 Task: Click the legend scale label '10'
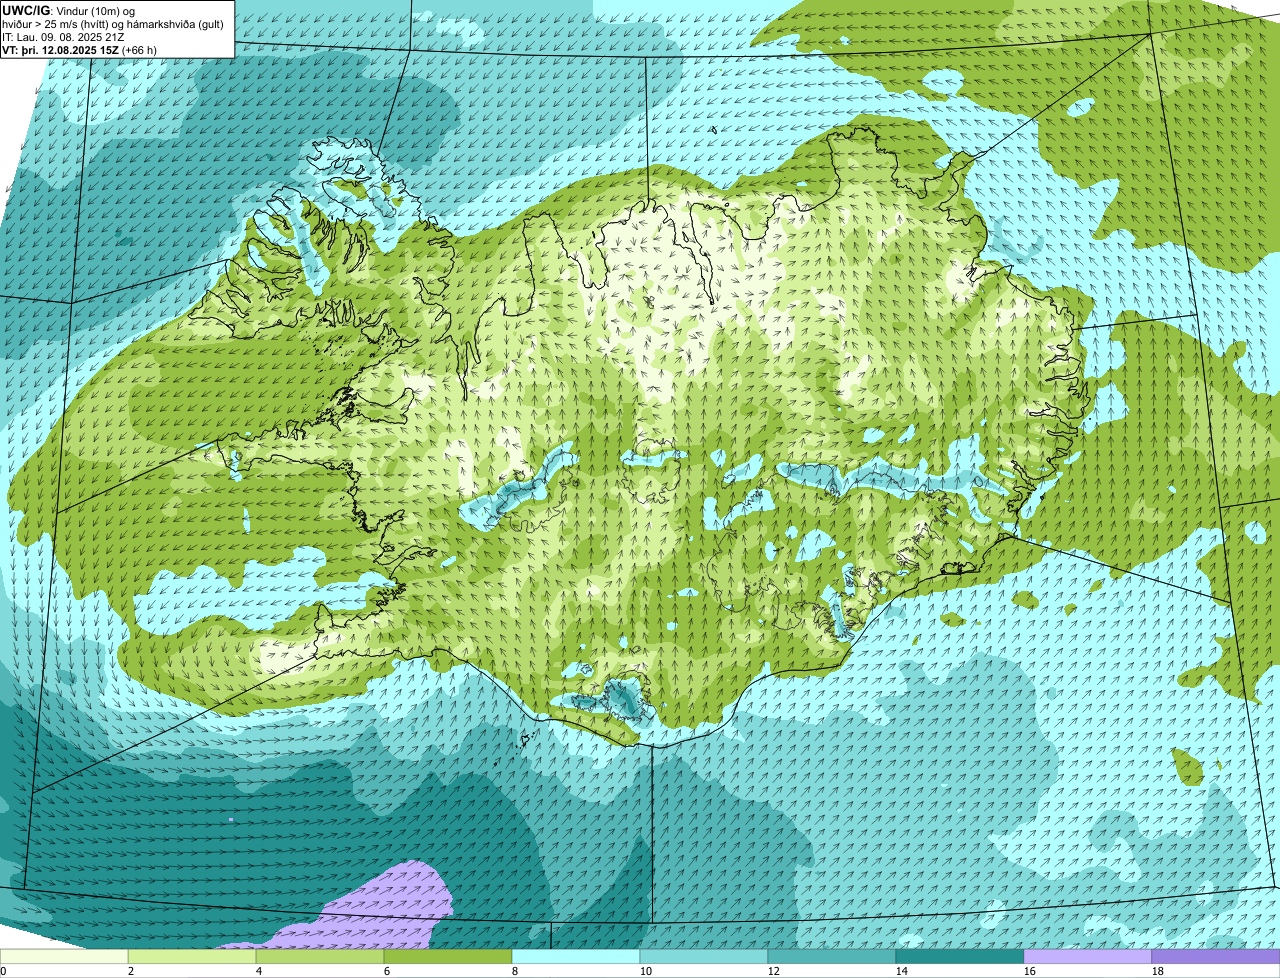646,971
